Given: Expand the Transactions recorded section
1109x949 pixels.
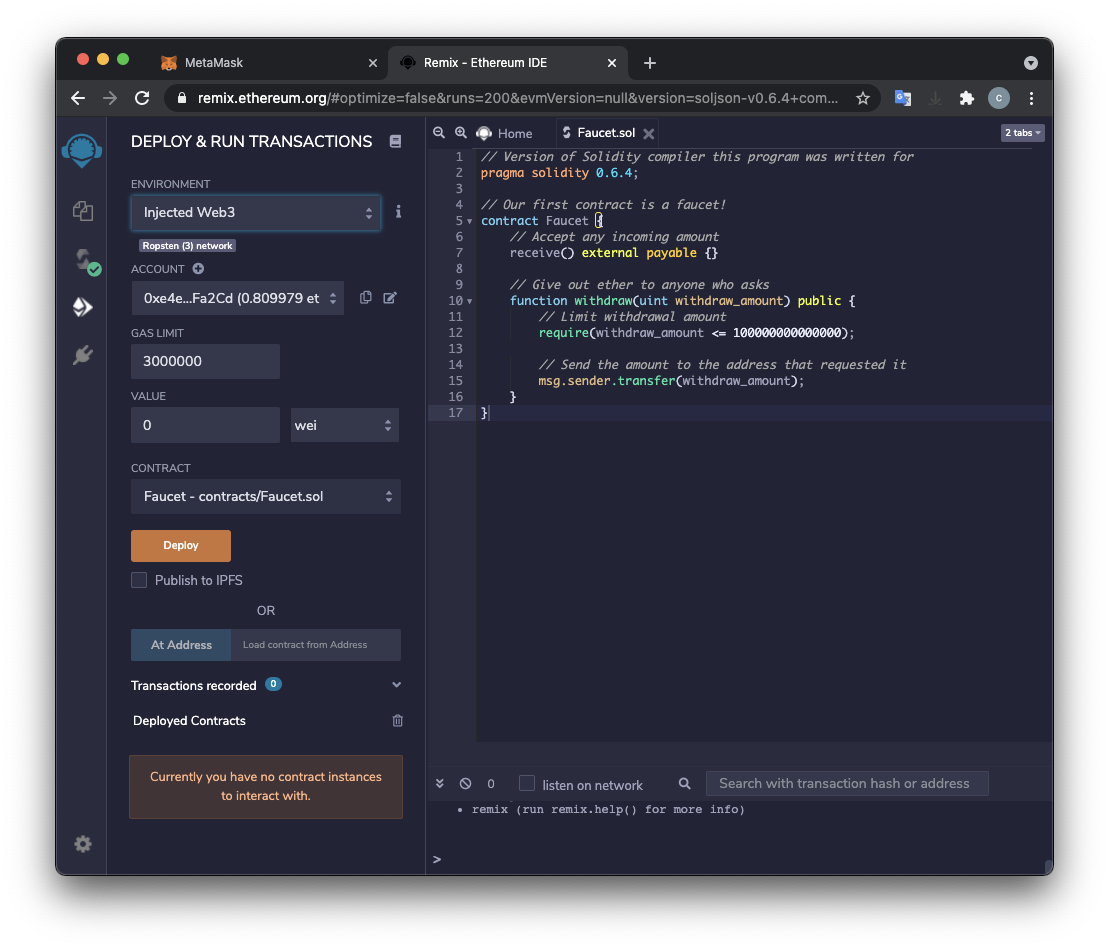Looking at the screenshot, I should 396,686.
